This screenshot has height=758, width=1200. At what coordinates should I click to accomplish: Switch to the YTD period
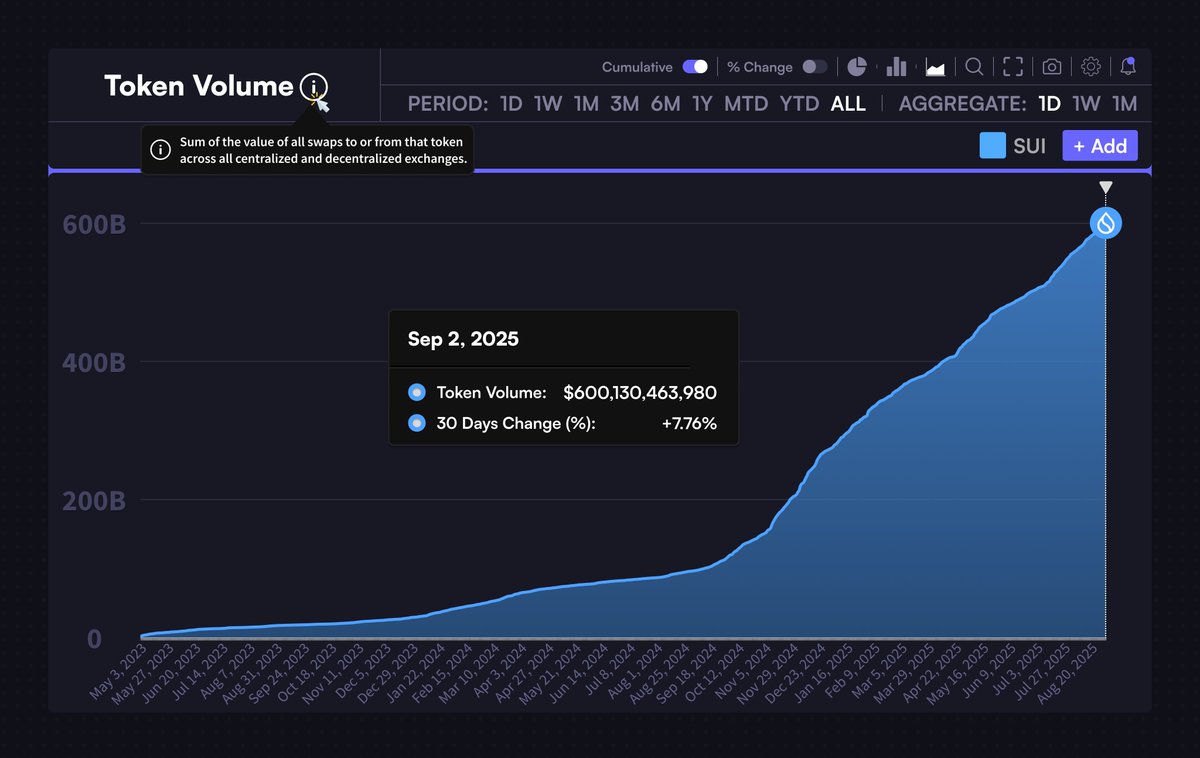click(x=799, y=103)
